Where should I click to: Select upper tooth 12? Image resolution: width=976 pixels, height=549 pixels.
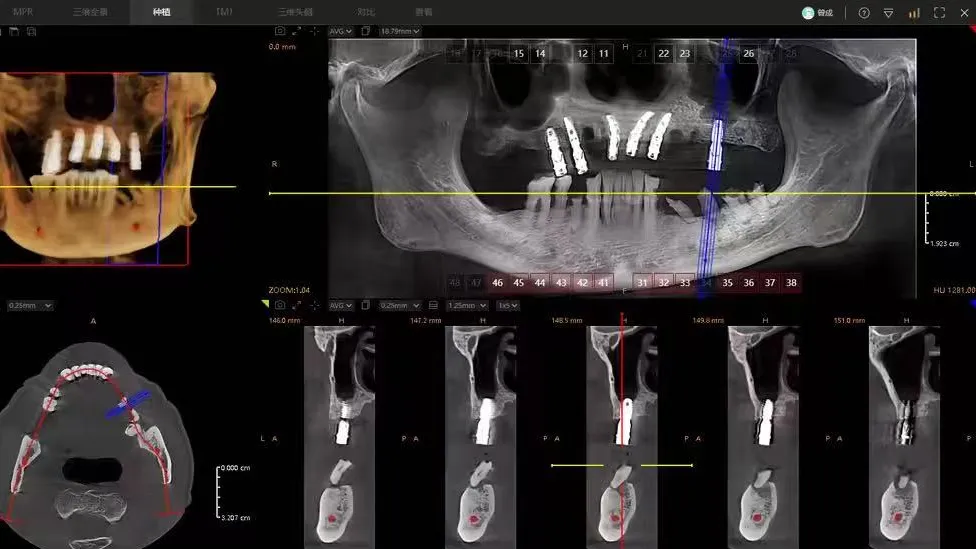(583, 54)
